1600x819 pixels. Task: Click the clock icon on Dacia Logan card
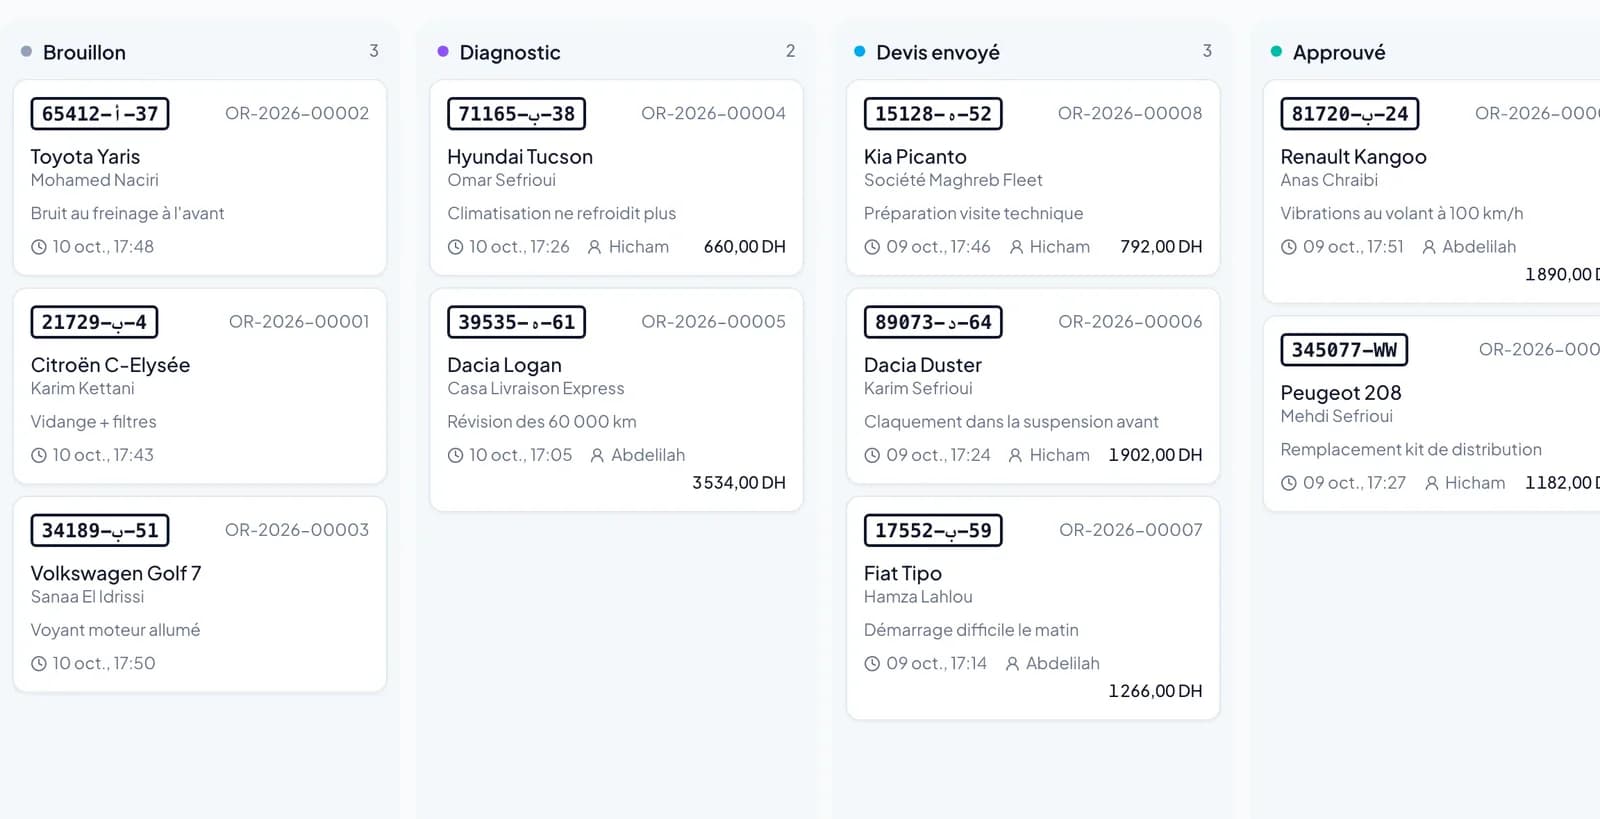[455, 455]
